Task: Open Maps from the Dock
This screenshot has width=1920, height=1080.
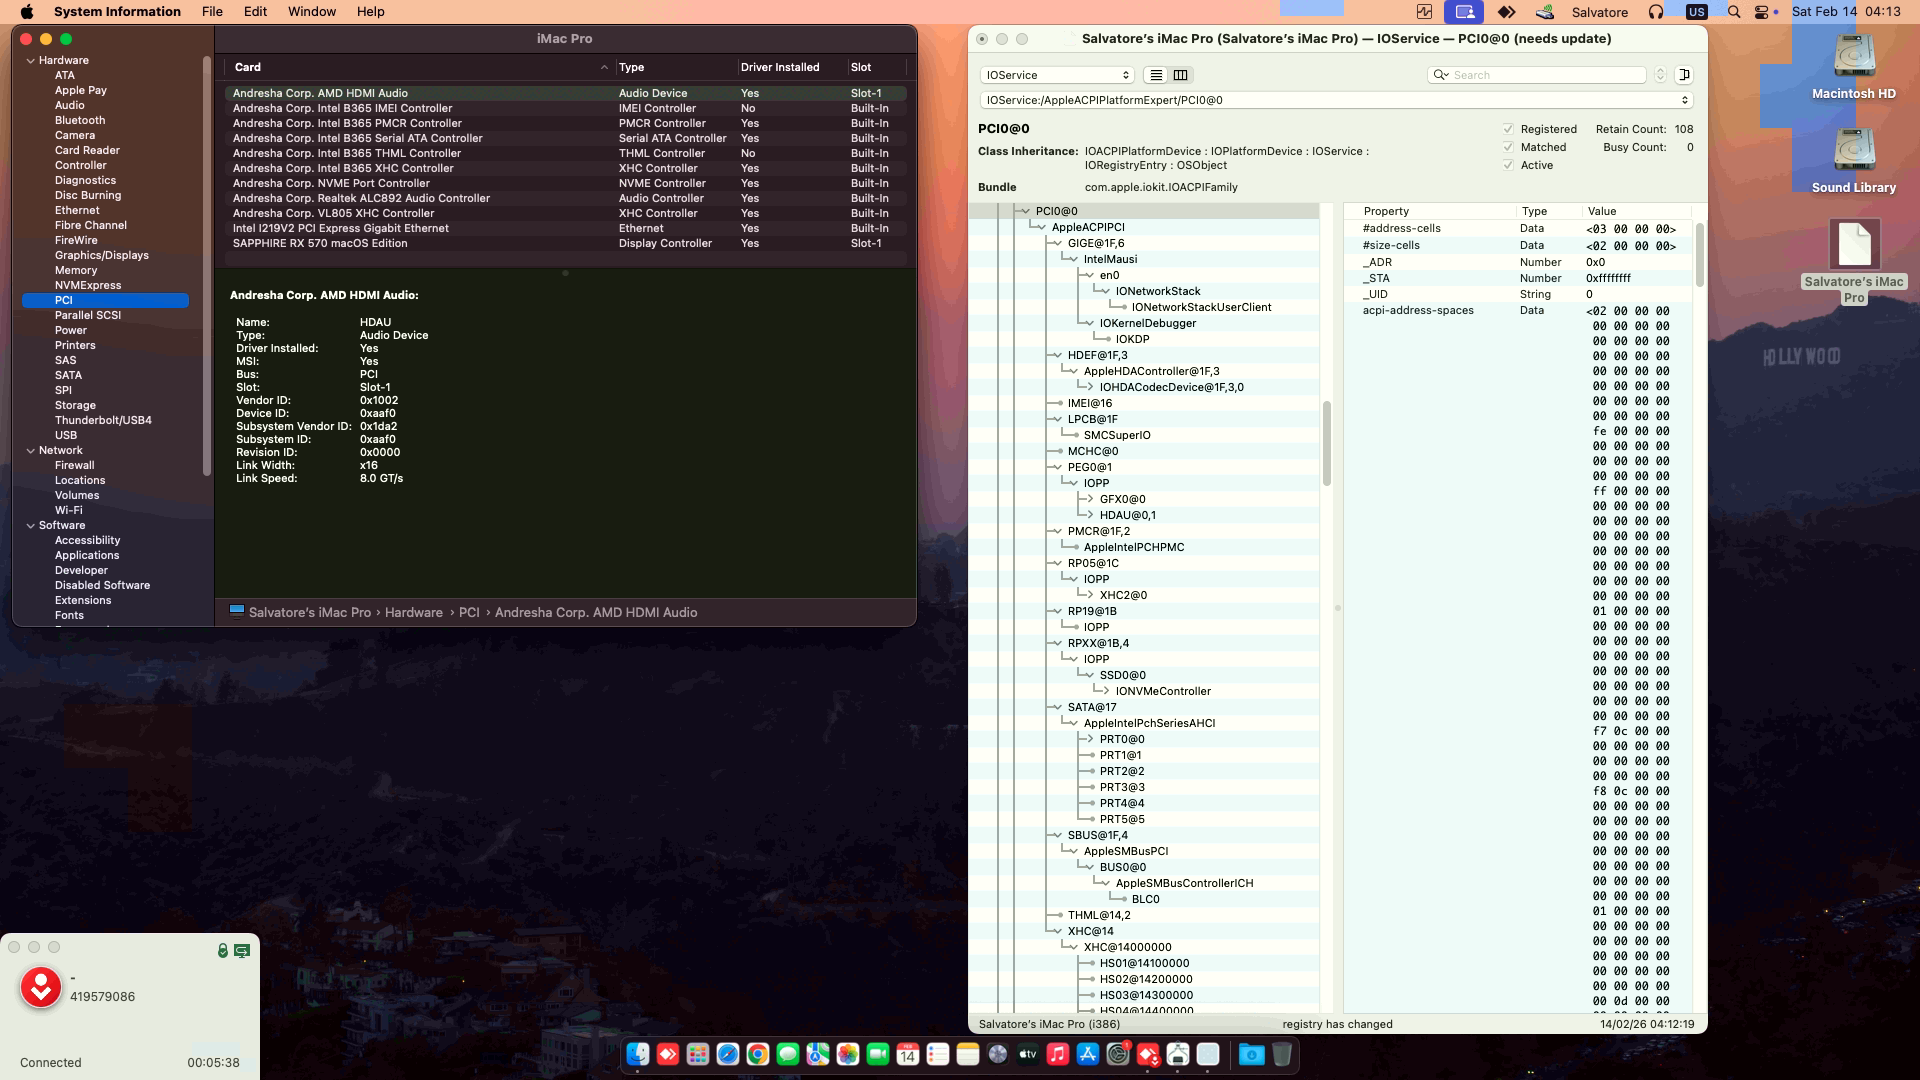Action: coord(818,1054)
